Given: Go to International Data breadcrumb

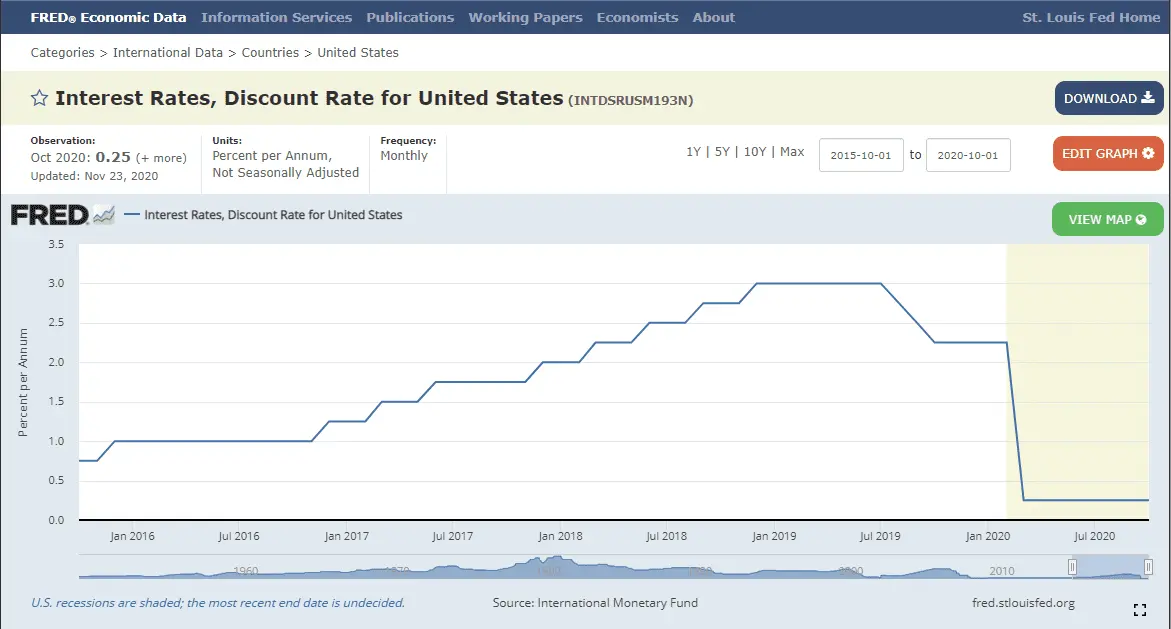Looking at the screenshot, I should 168,52.
